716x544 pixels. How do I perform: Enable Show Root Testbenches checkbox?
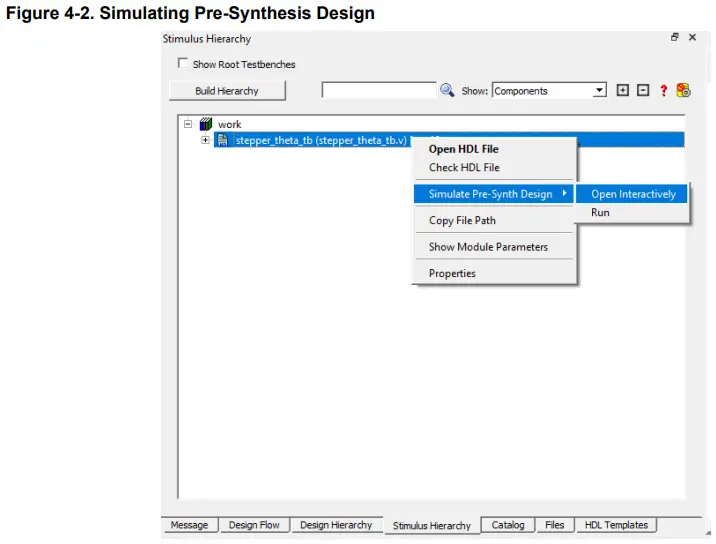(183, 63)
